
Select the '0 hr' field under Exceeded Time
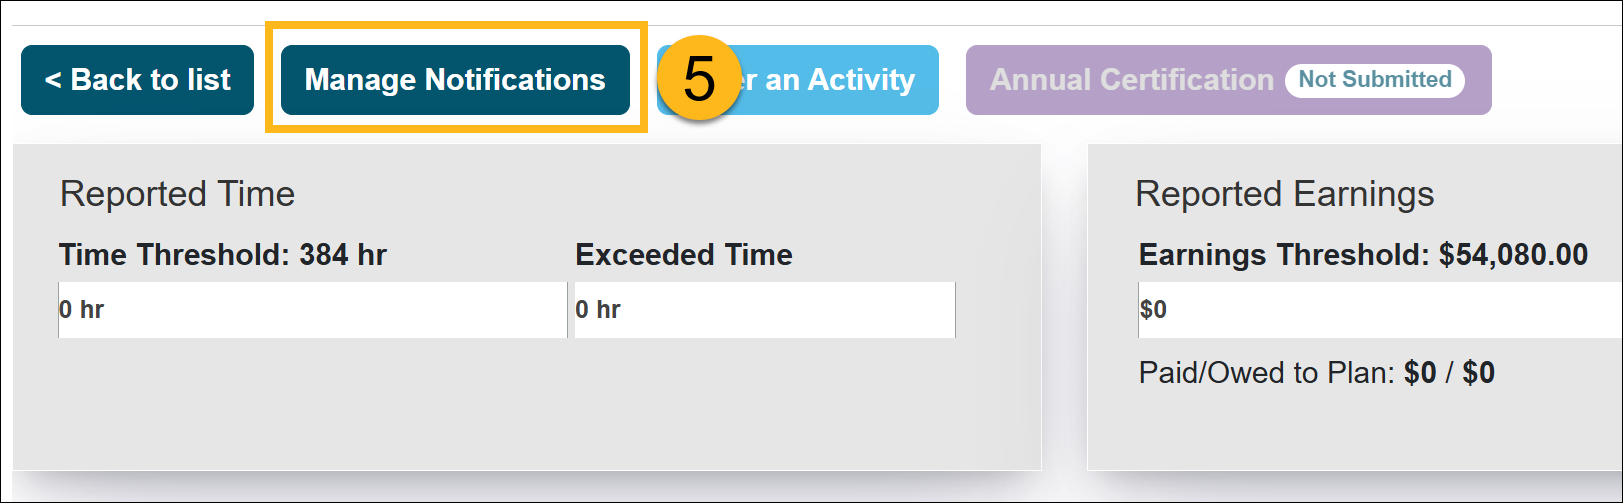(x=764, y=310)
